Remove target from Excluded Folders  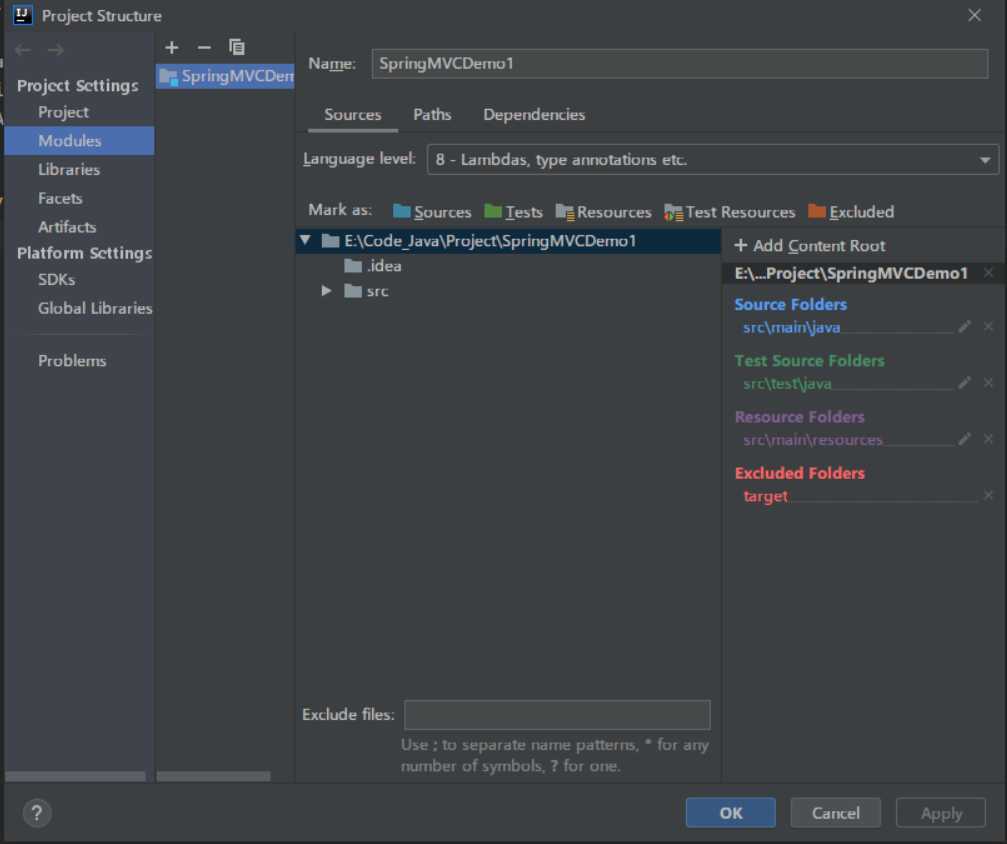coord(988,495)
